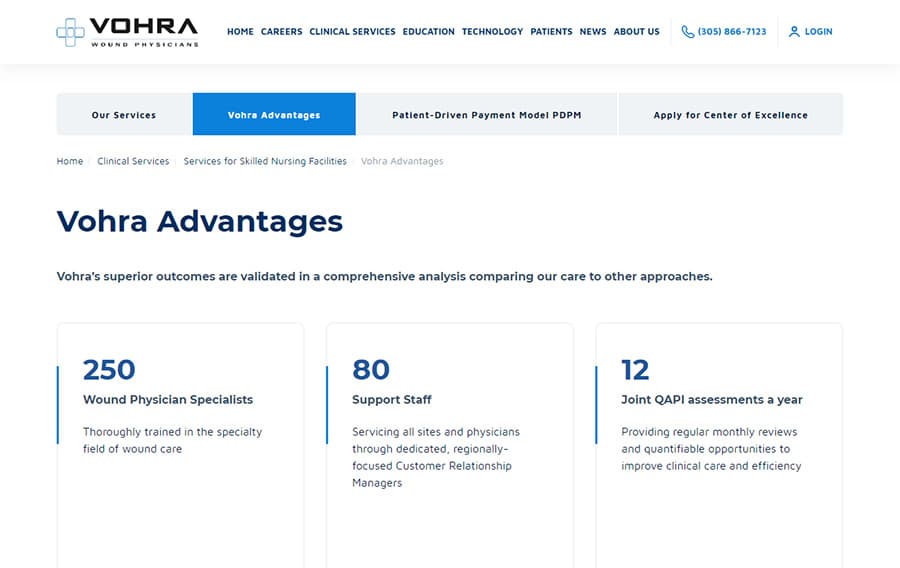900x568 pixels.
Task: Click the user profile login icon
Action: pos(794,32)
